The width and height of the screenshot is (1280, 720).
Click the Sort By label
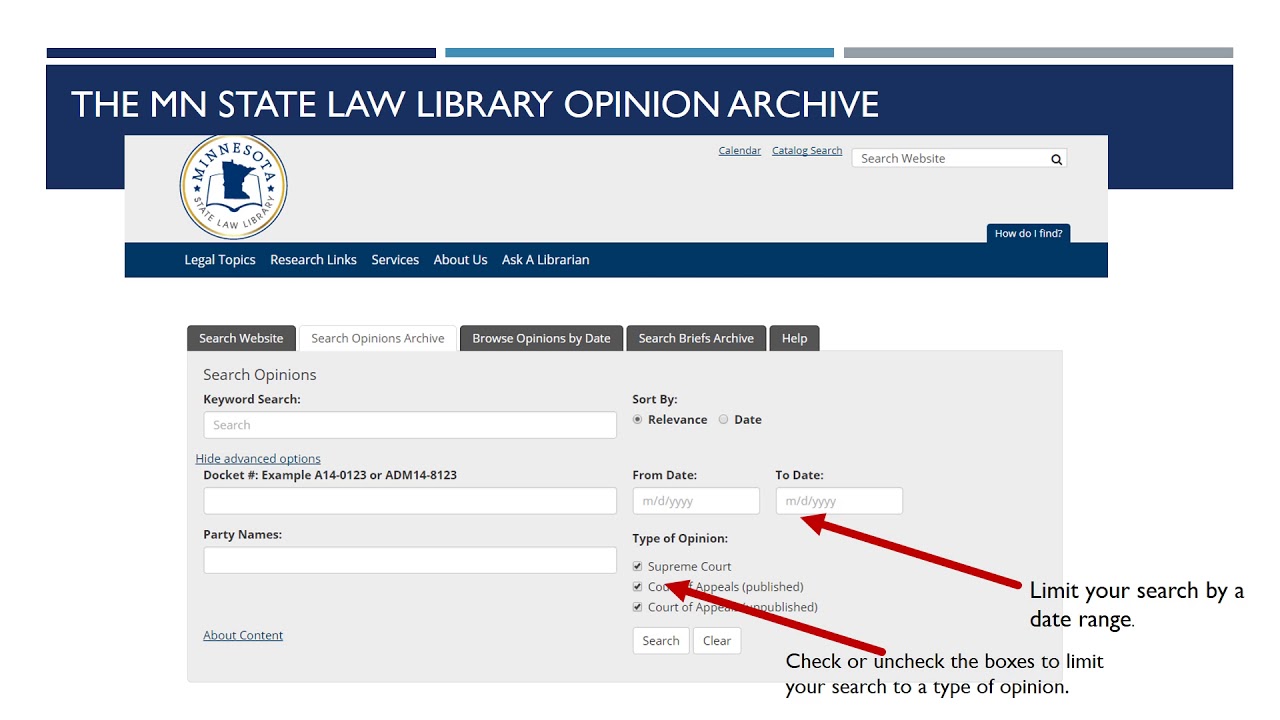click(655, 399)
